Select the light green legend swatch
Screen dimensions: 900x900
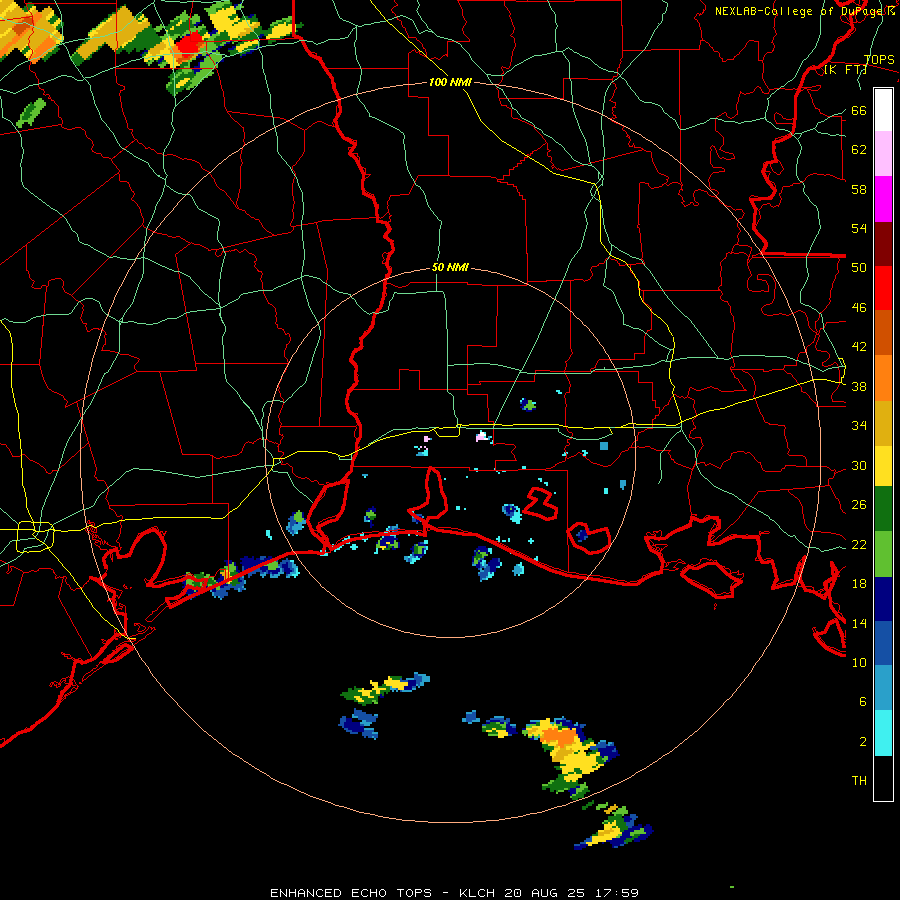(x=883, y=554)
